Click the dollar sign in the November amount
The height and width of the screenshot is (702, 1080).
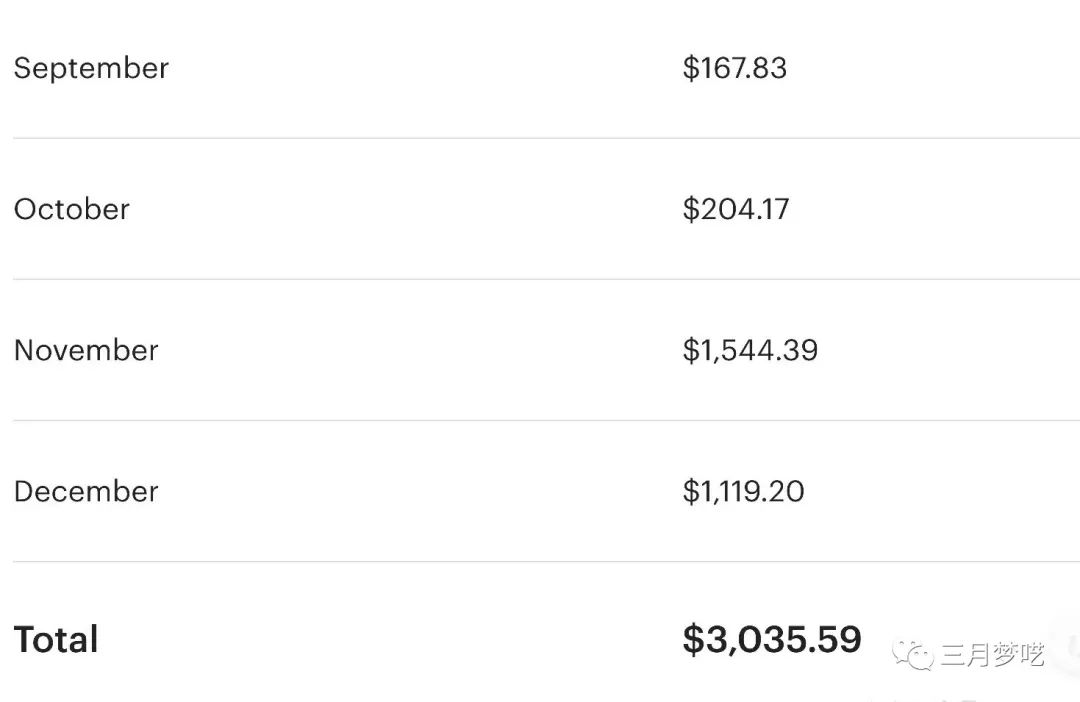pos(690,350)
